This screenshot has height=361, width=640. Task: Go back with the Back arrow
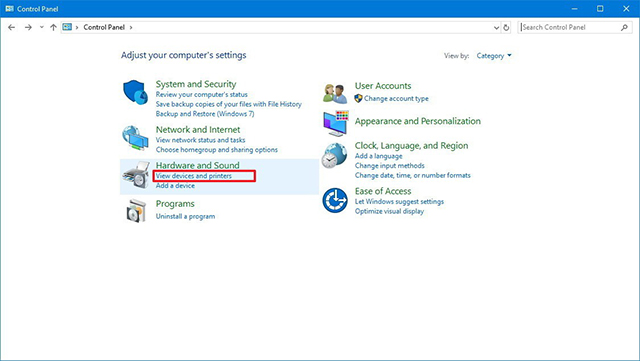(x=11, y=27)
